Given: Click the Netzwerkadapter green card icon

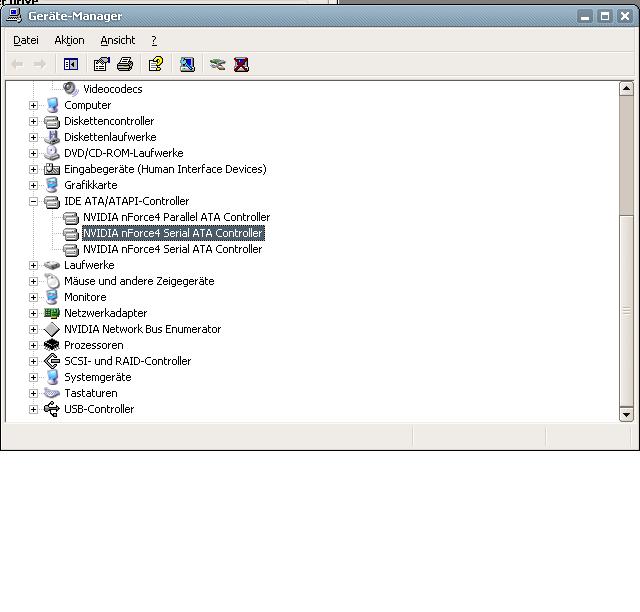Looking at the screenshot, I should pos(52,313).
